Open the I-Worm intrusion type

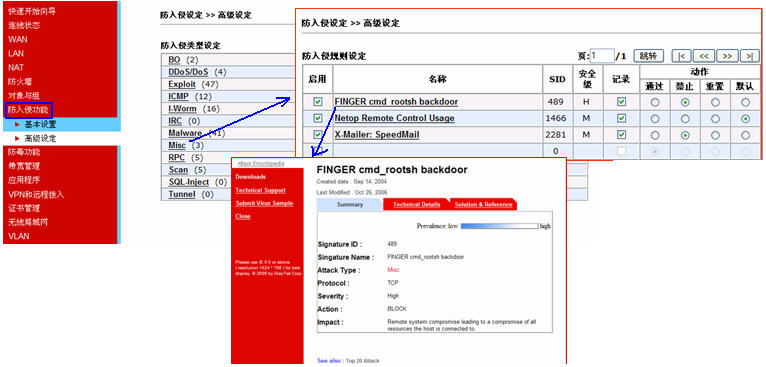(182, 108)
